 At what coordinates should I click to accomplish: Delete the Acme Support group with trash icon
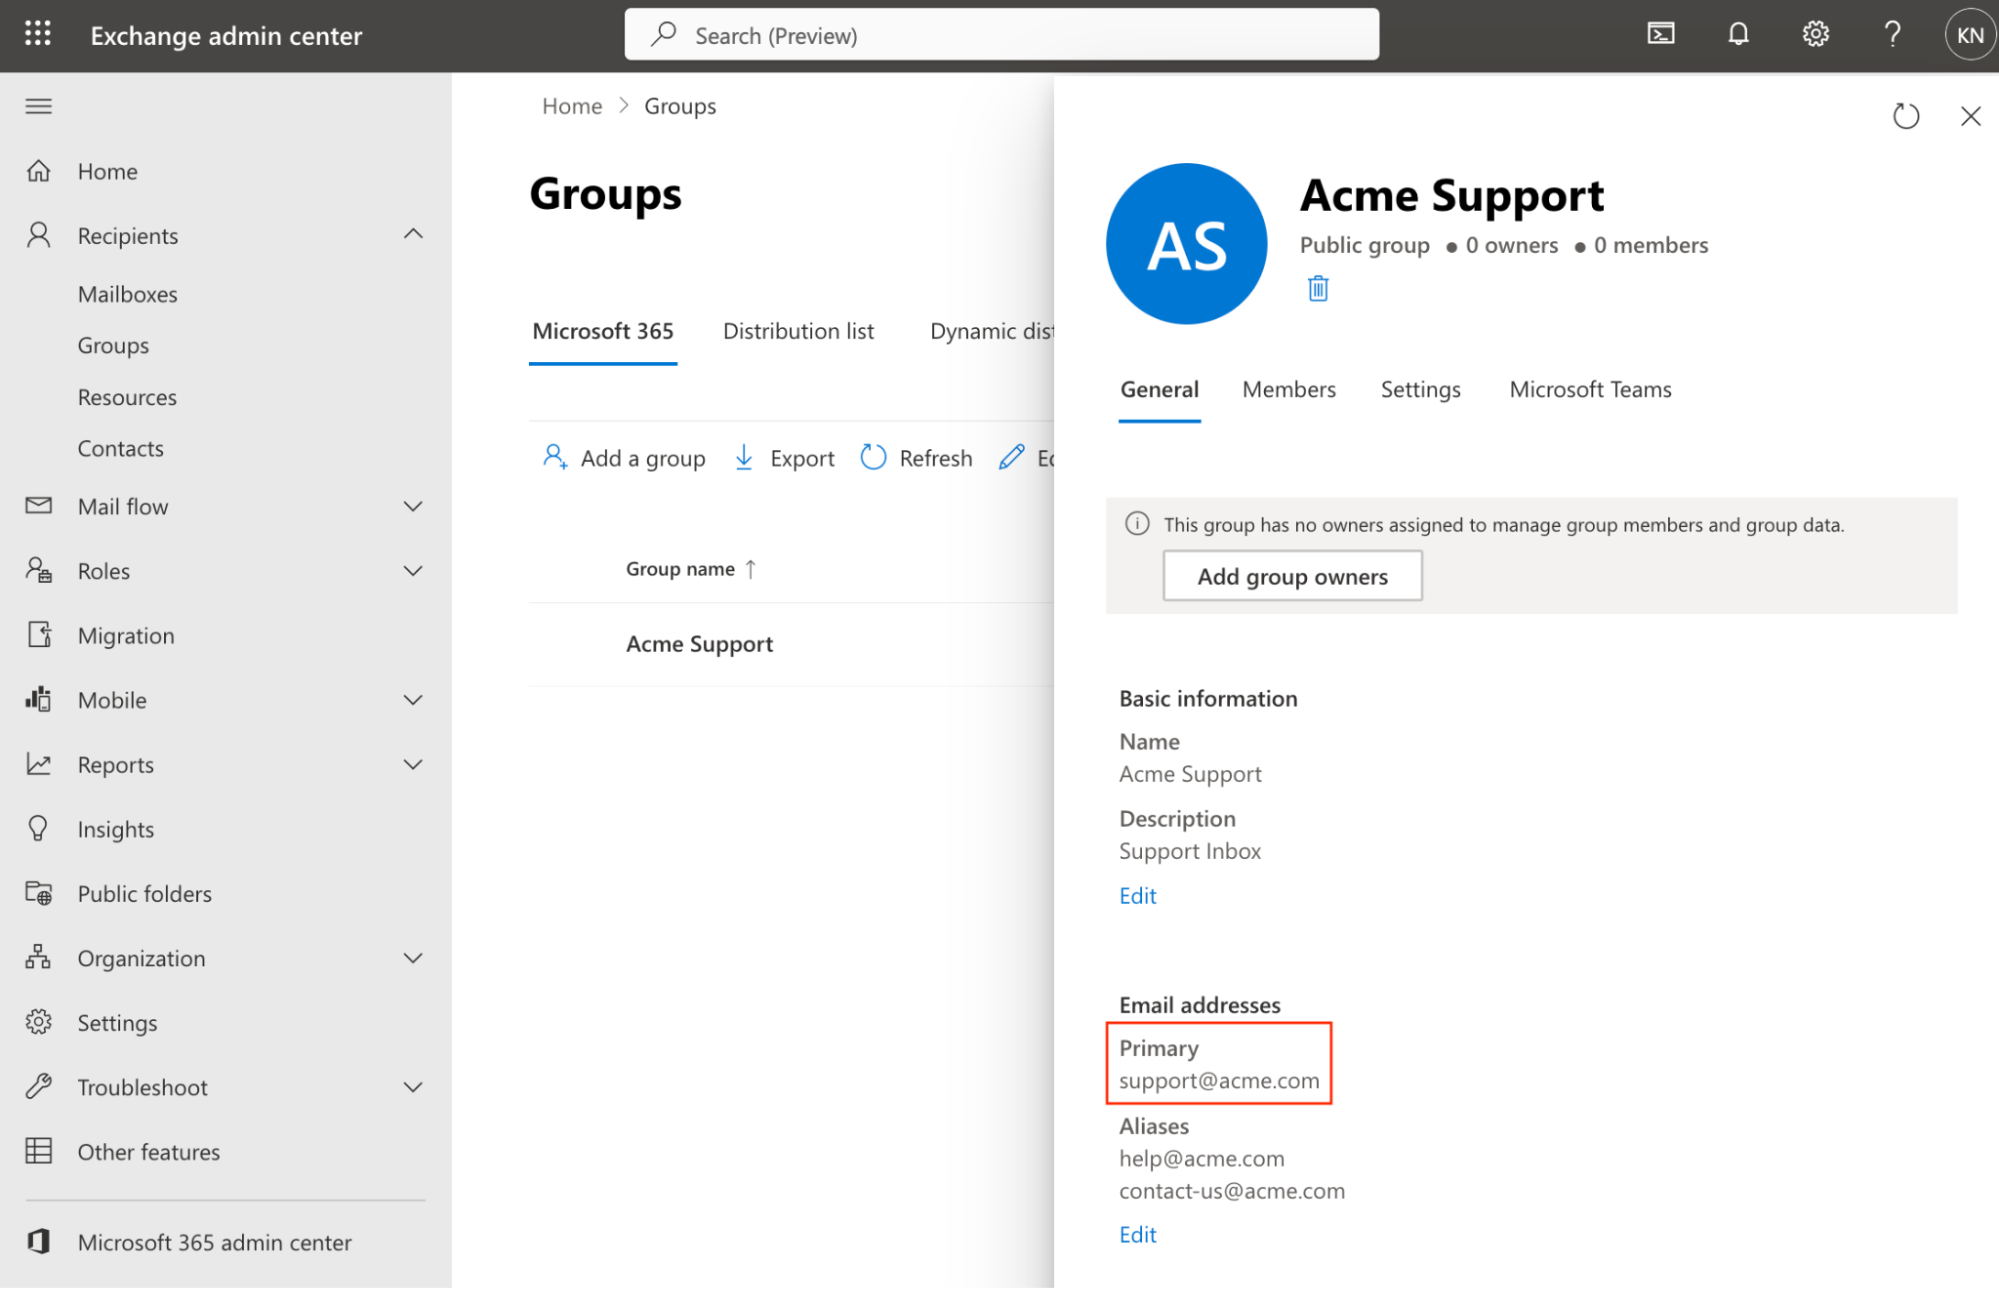pyautogui.click(x=1318, y=289)
